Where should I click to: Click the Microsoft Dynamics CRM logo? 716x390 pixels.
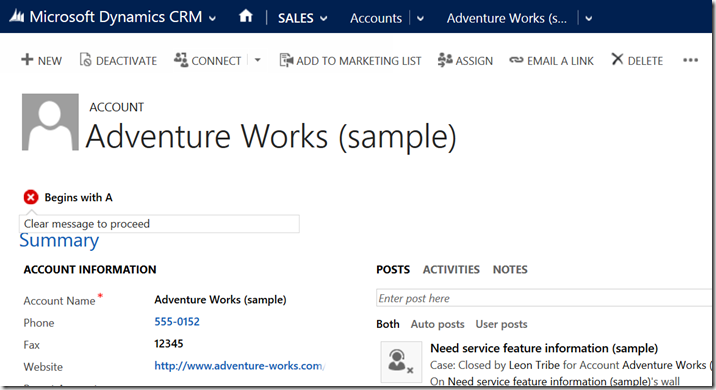(17, 17)
